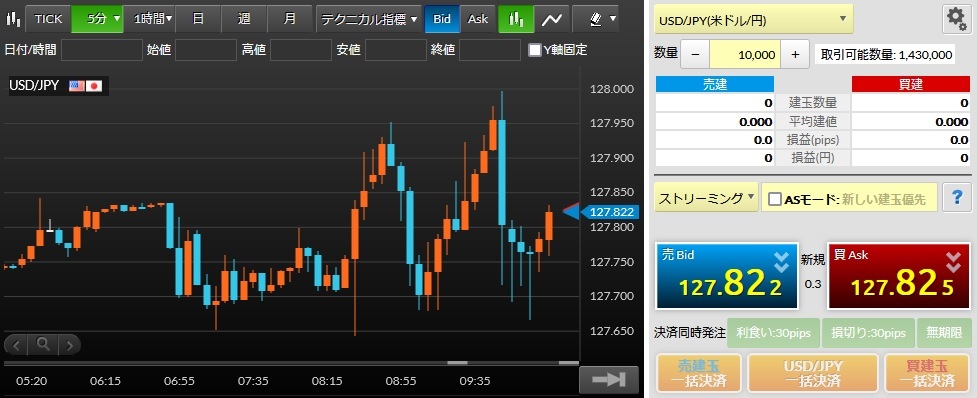Click the 売 Bid 127.822 sell button
Image resolution: width=977 pixels, height=398 pixels.
click(x=727, y=276)
